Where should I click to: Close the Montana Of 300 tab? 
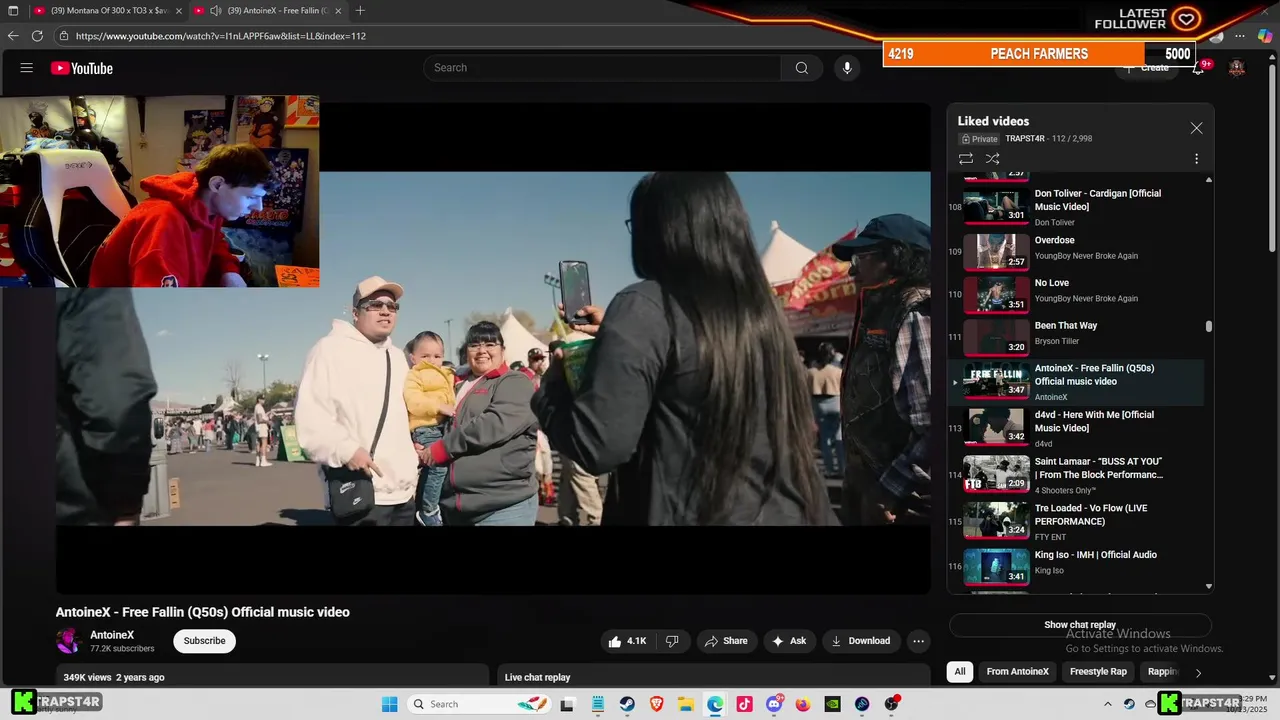179,11
